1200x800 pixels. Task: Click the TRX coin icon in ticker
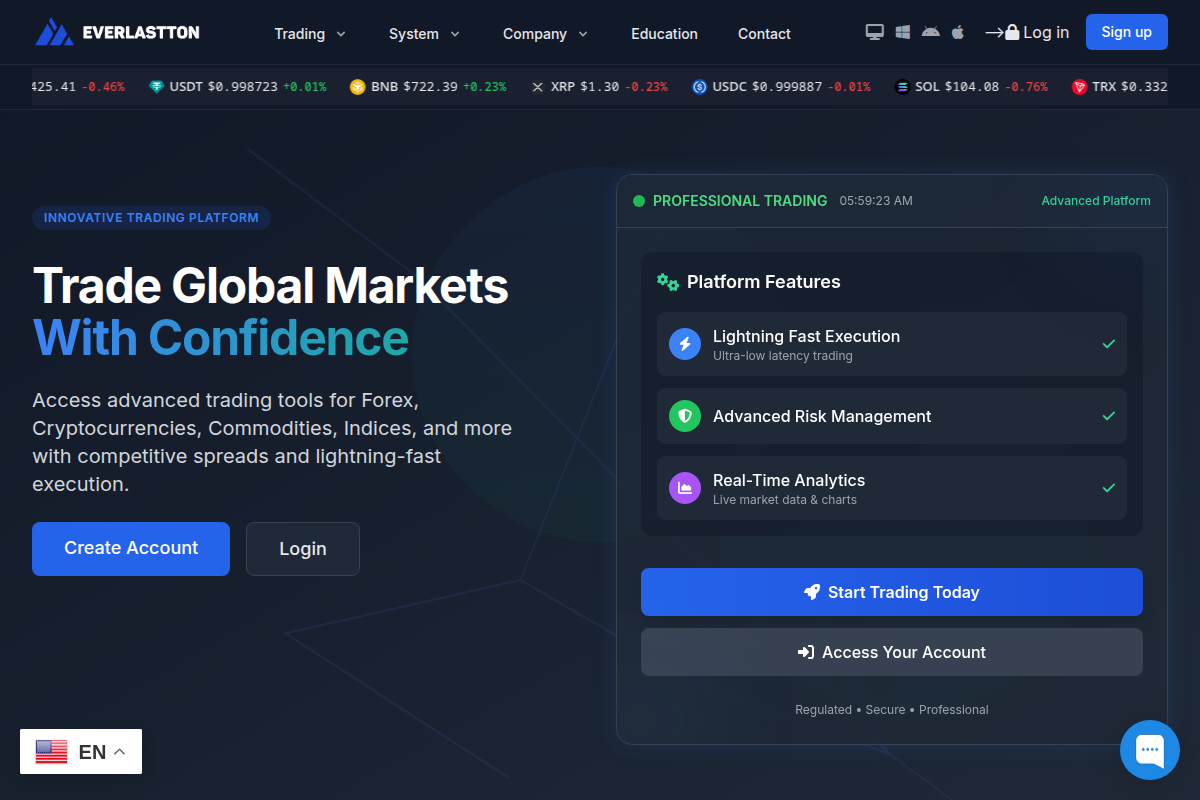[1079, 87]
